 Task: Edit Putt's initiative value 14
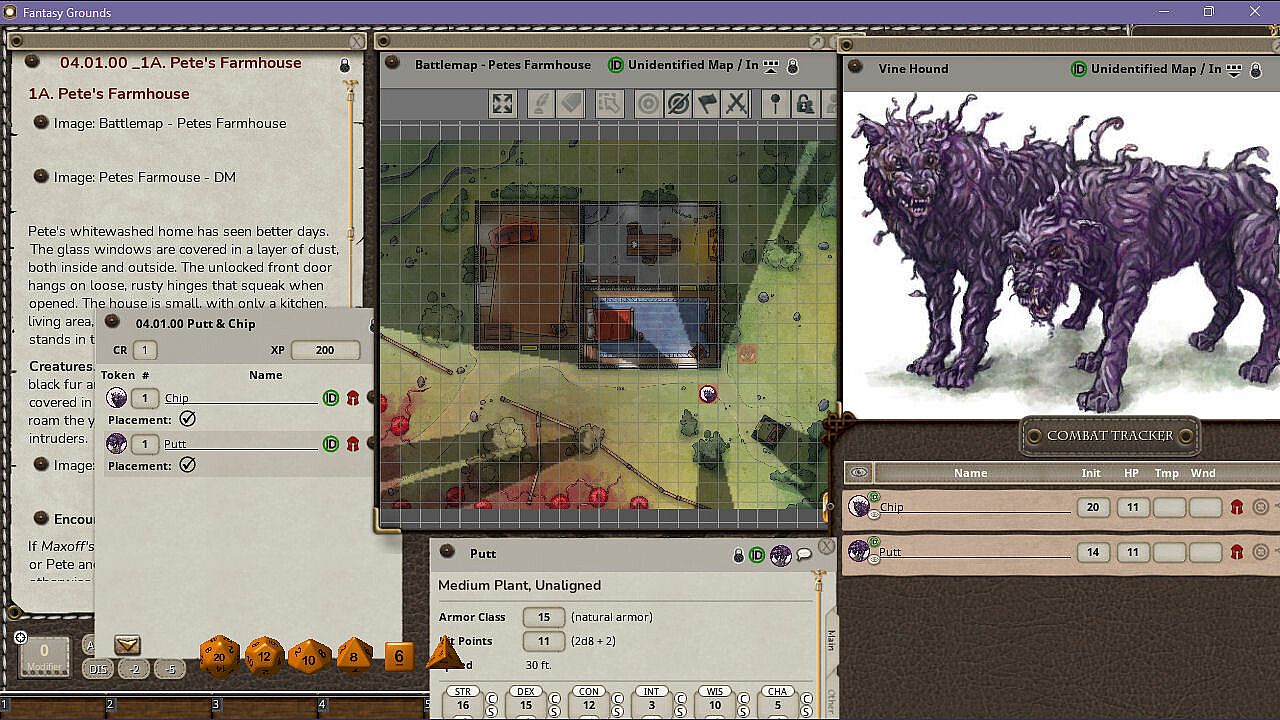click(x=1093, y=552)
